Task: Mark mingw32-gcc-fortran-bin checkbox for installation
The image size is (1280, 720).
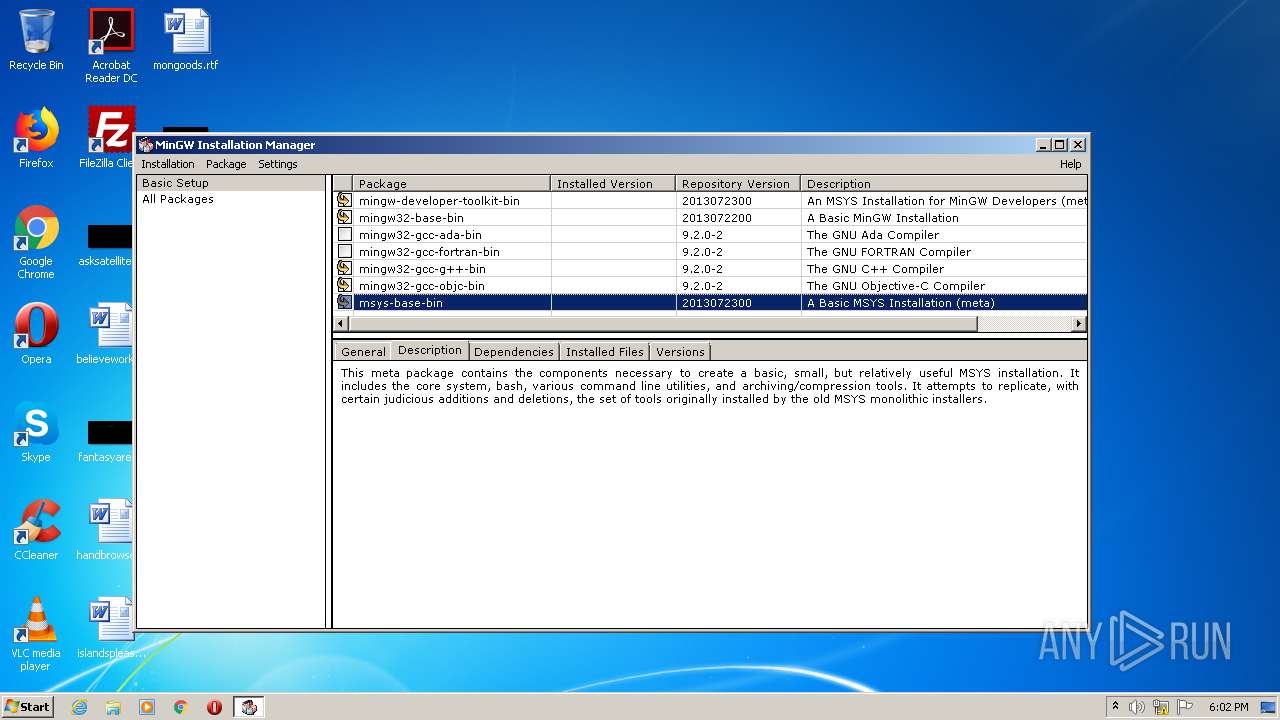Action: click(x=344, y=251)
